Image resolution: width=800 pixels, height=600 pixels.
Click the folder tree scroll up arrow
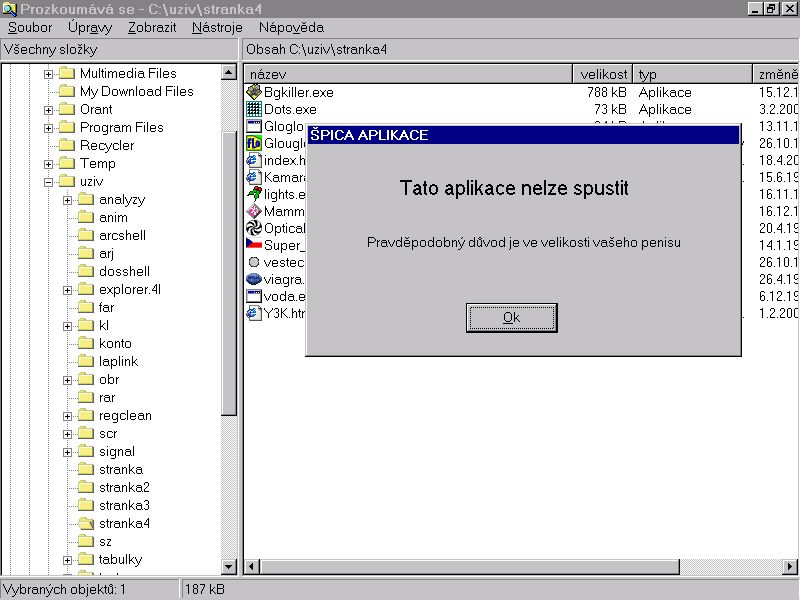point(229,73)
